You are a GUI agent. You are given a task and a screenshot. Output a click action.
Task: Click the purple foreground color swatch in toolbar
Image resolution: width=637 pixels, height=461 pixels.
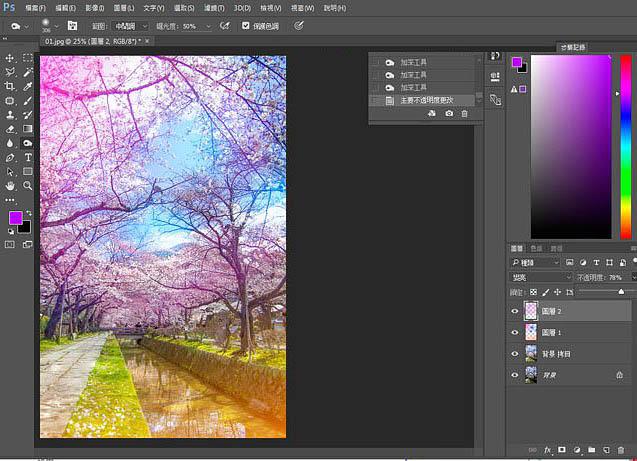[x=15, y=218]
